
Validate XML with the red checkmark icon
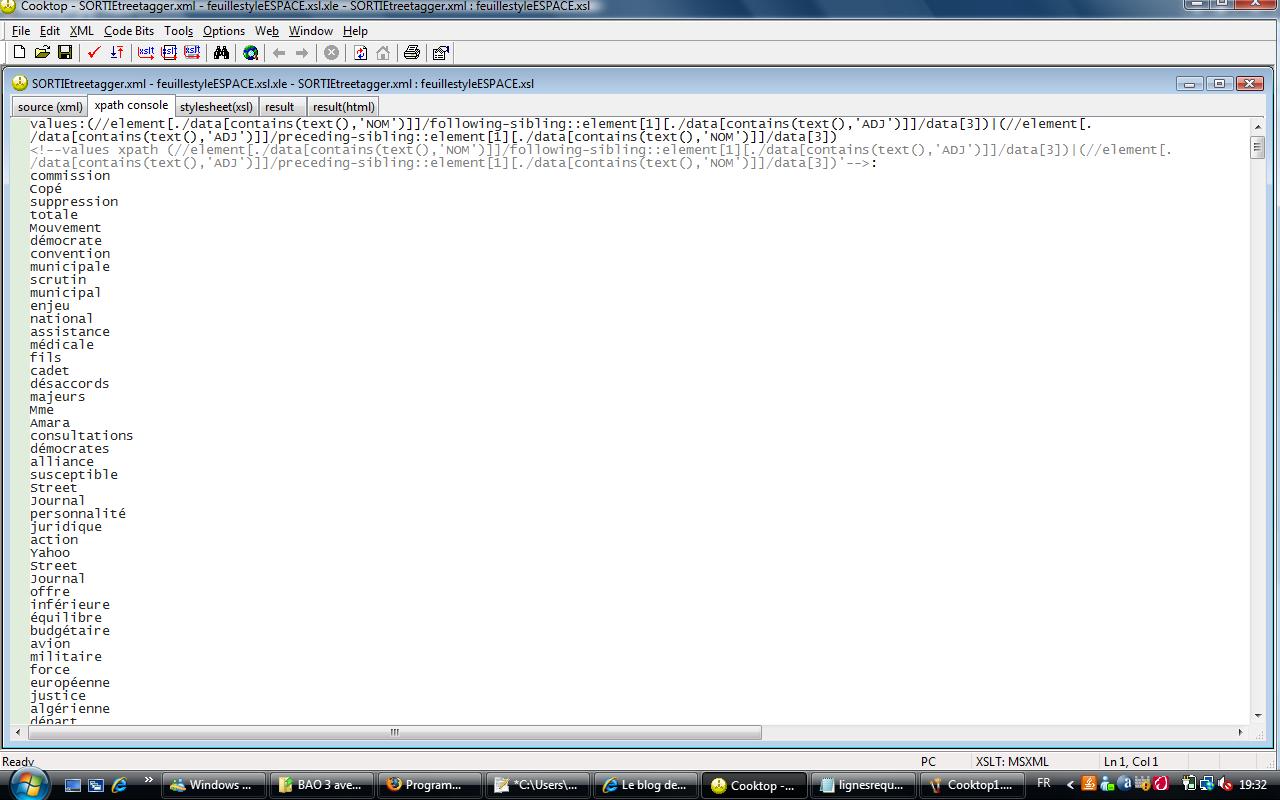point(94,53)
